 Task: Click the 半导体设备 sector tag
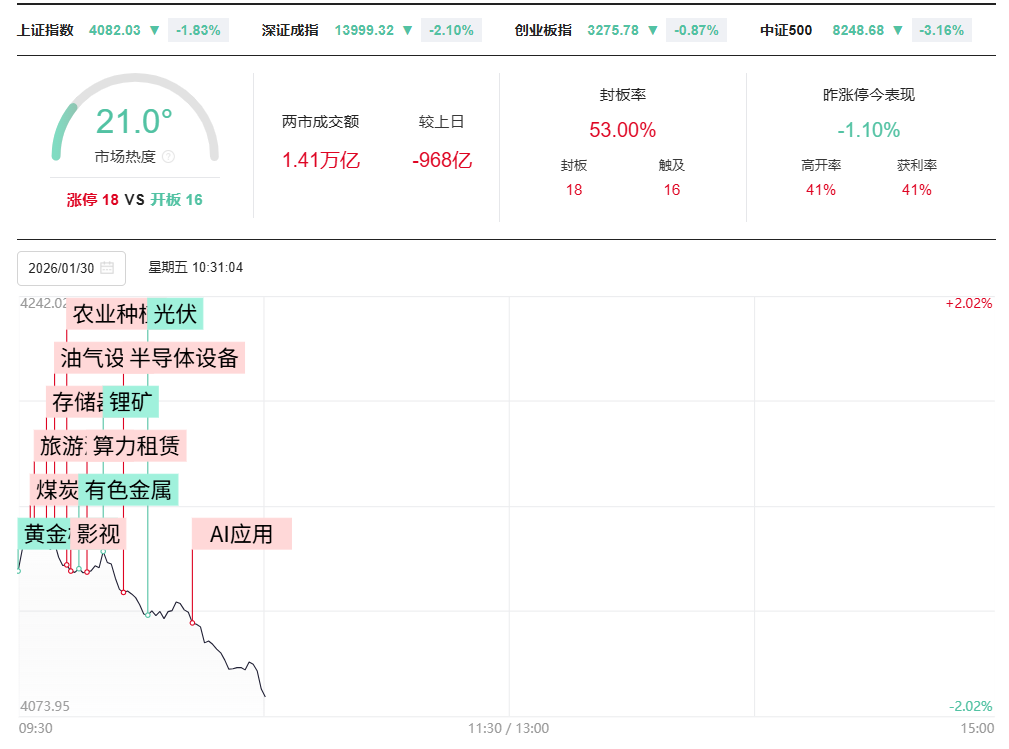(185, 358)
